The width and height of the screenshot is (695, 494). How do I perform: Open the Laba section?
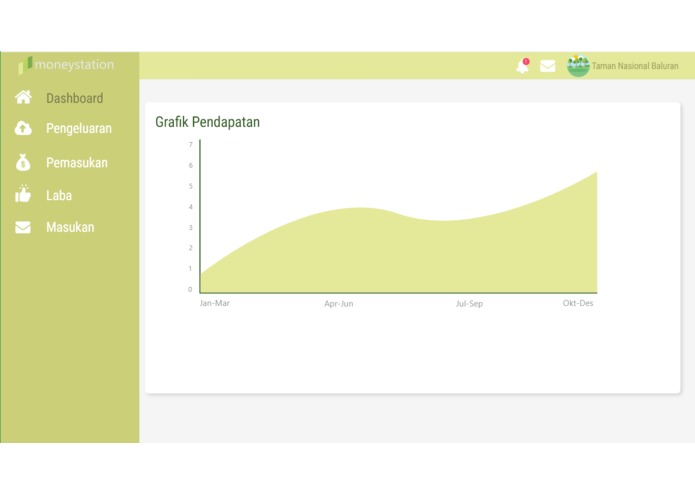coord(59,195)
